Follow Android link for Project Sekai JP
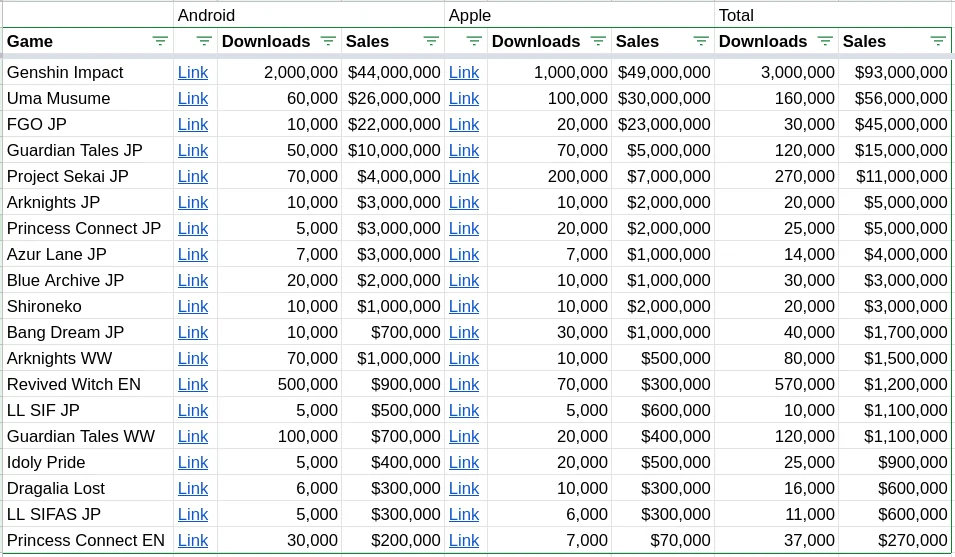The image size is (955, 557). click(x=193, y=176)
